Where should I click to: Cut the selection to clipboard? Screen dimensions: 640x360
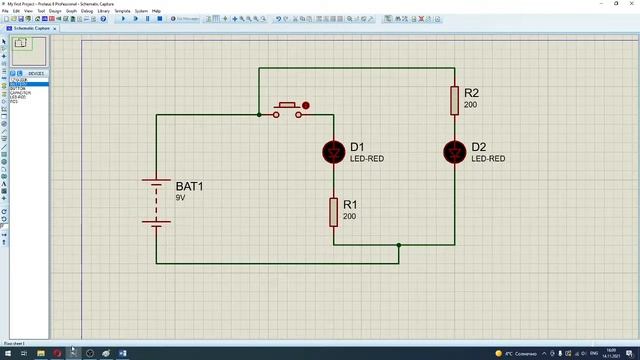(295, 19)
